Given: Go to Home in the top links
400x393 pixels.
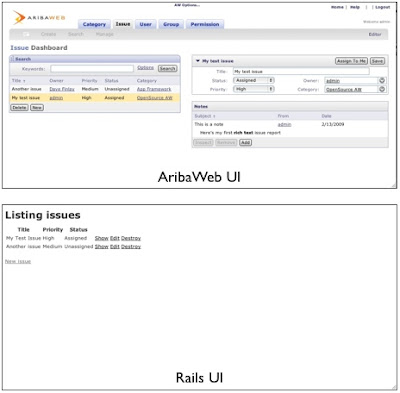Looking at the screenshot, I should (337, 7).
